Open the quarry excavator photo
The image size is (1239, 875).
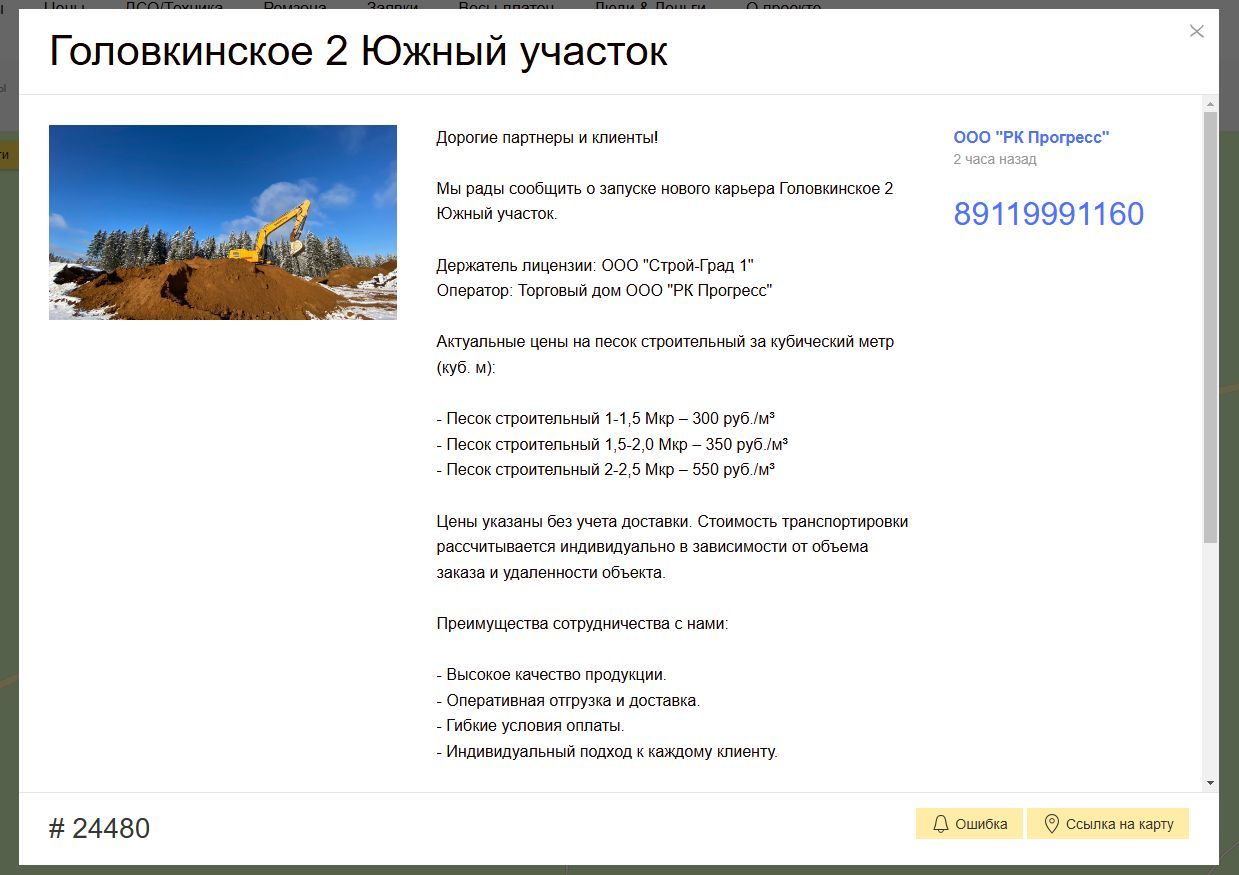coord(223,222)
